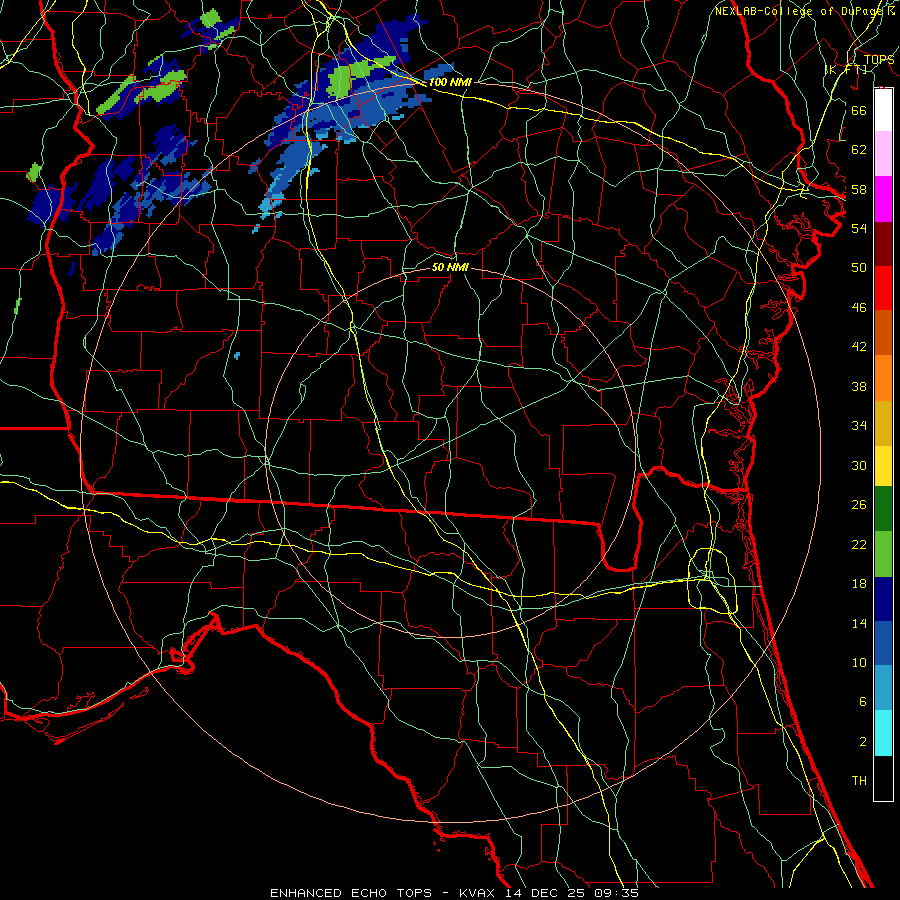Click the "66" legend value
The height and width of the screenshot is (900, 900).
[859, 110]
